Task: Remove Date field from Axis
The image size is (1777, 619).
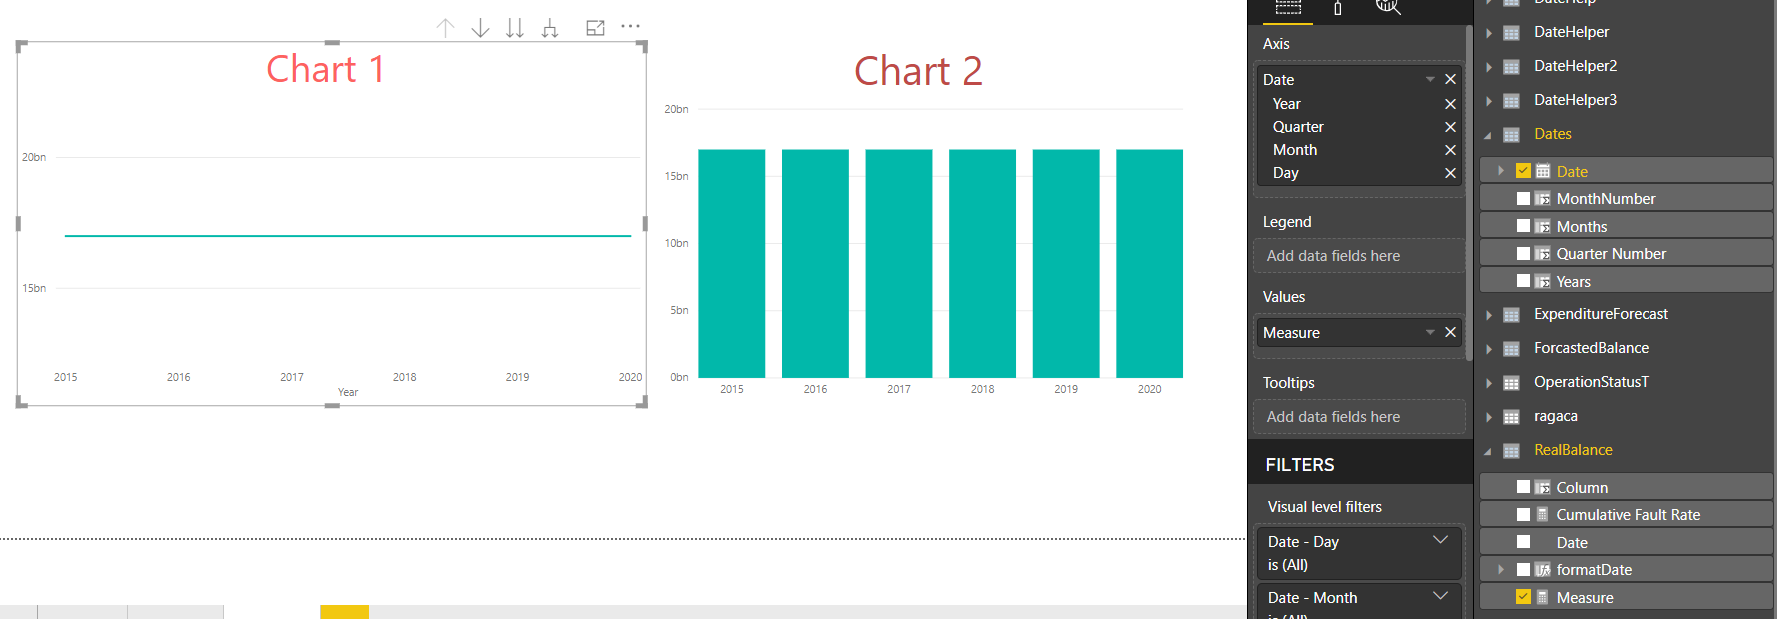Action: coord(1450,79)
